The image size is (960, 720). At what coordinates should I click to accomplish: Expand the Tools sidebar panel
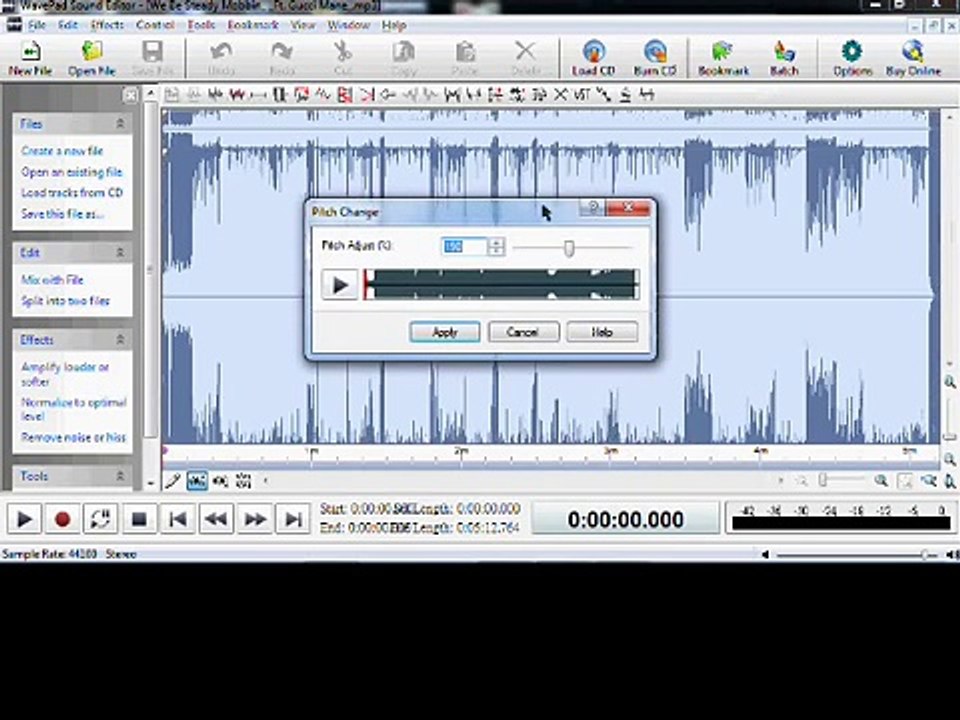[120, 476]
